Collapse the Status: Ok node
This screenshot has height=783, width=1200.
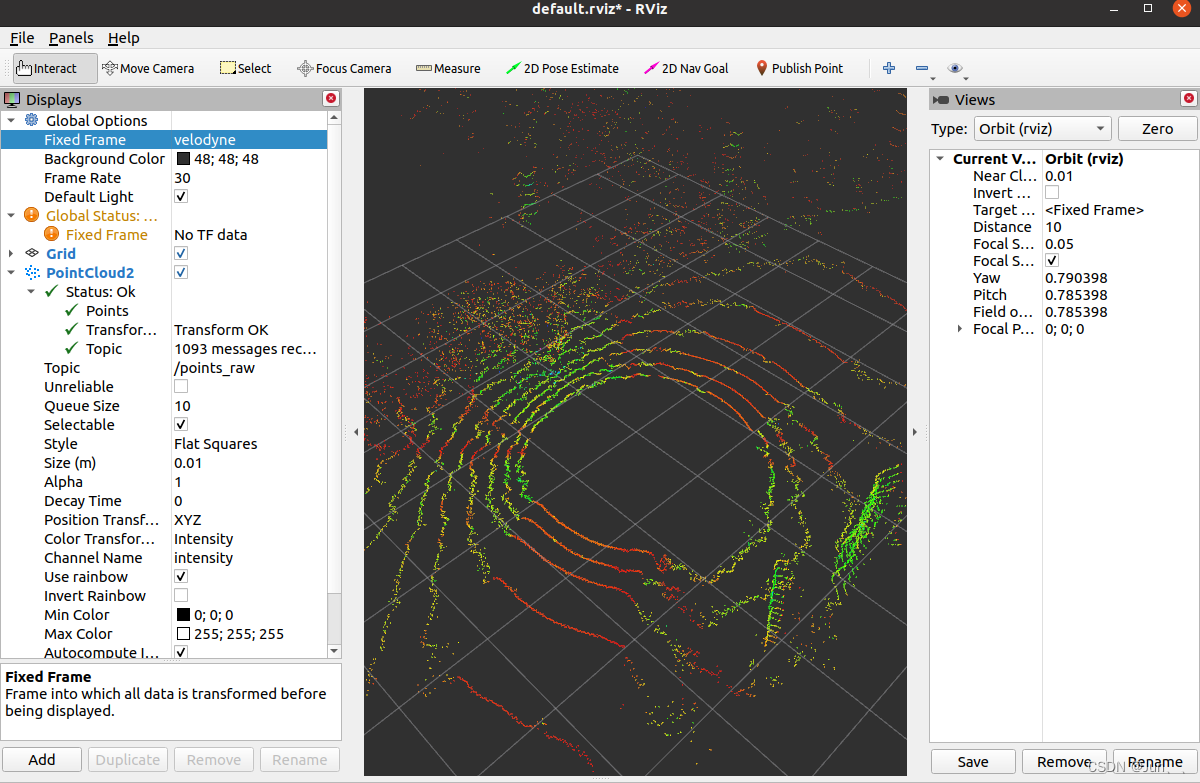coord(31,292)
